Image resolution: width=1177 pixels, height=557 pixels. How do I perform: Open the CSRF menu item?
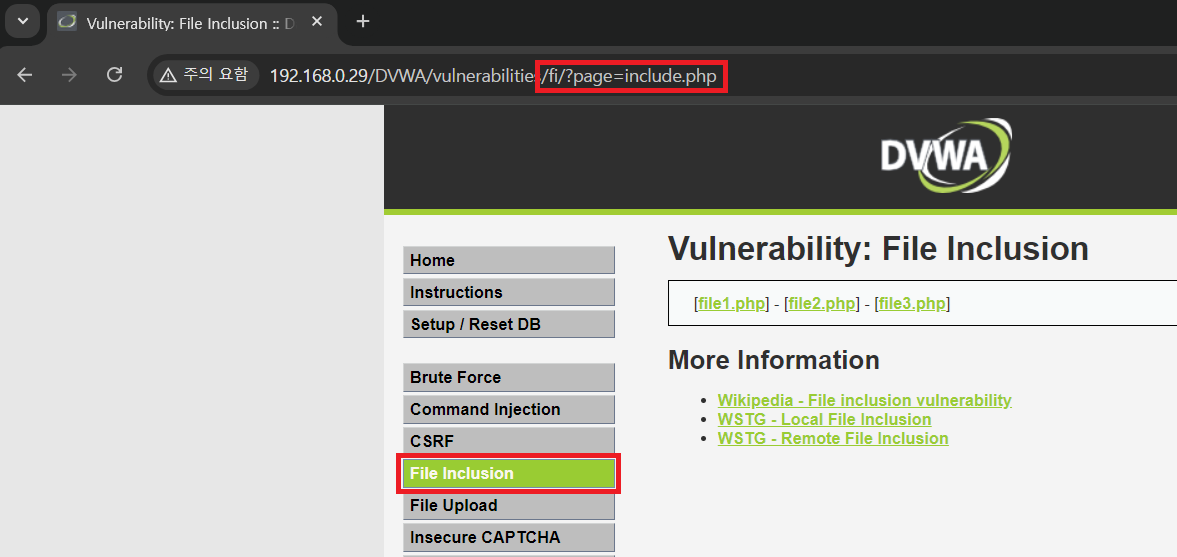point(508,441)
